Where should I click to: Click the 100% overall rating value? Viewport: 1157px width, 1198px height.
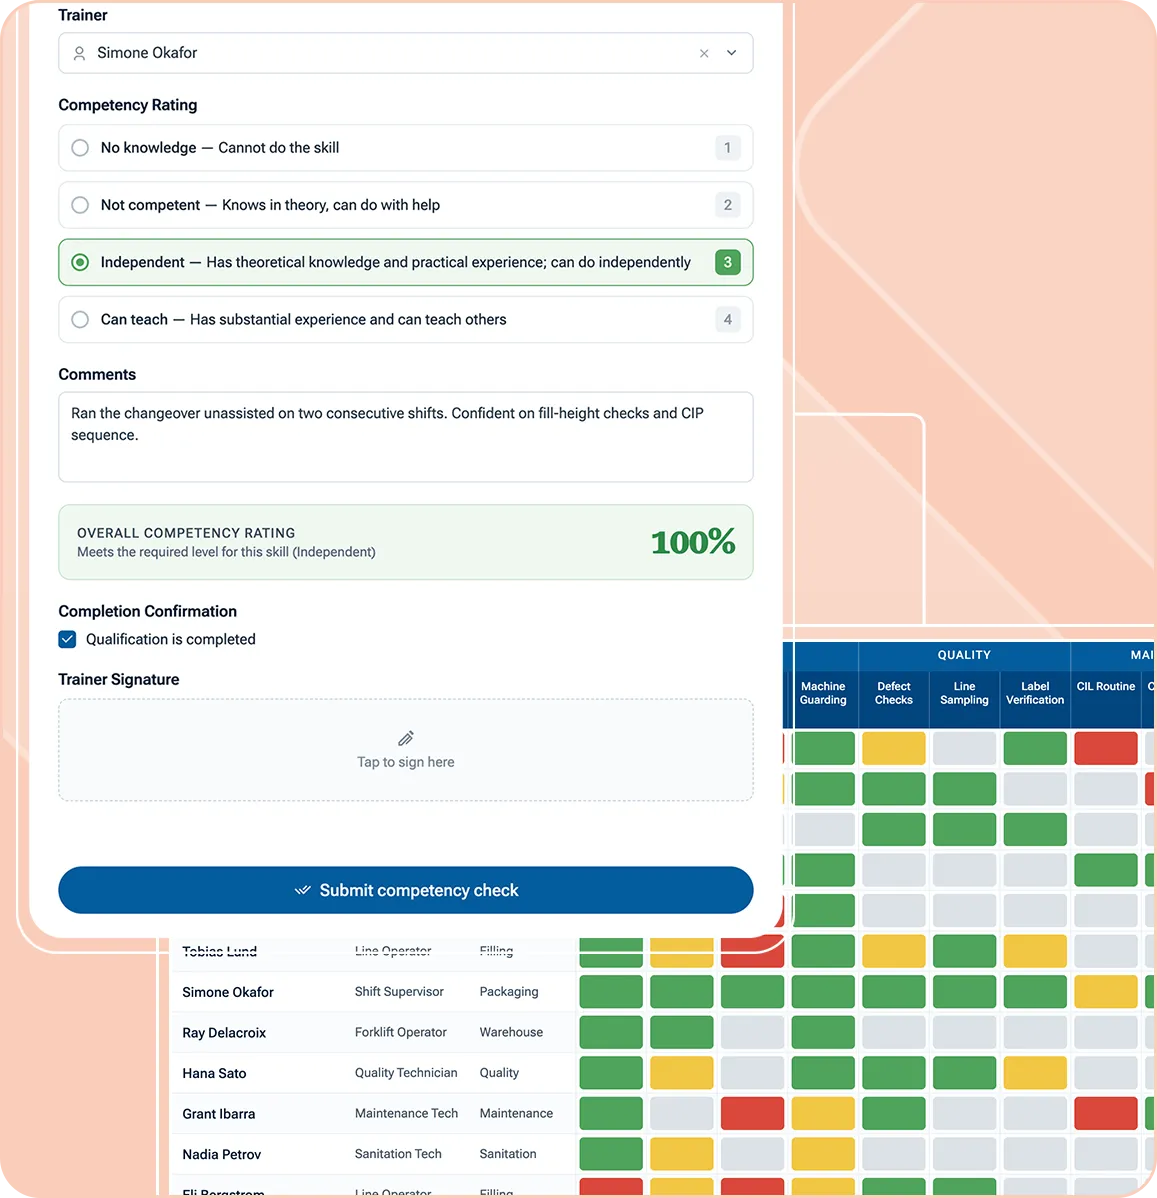click(693, 542)
